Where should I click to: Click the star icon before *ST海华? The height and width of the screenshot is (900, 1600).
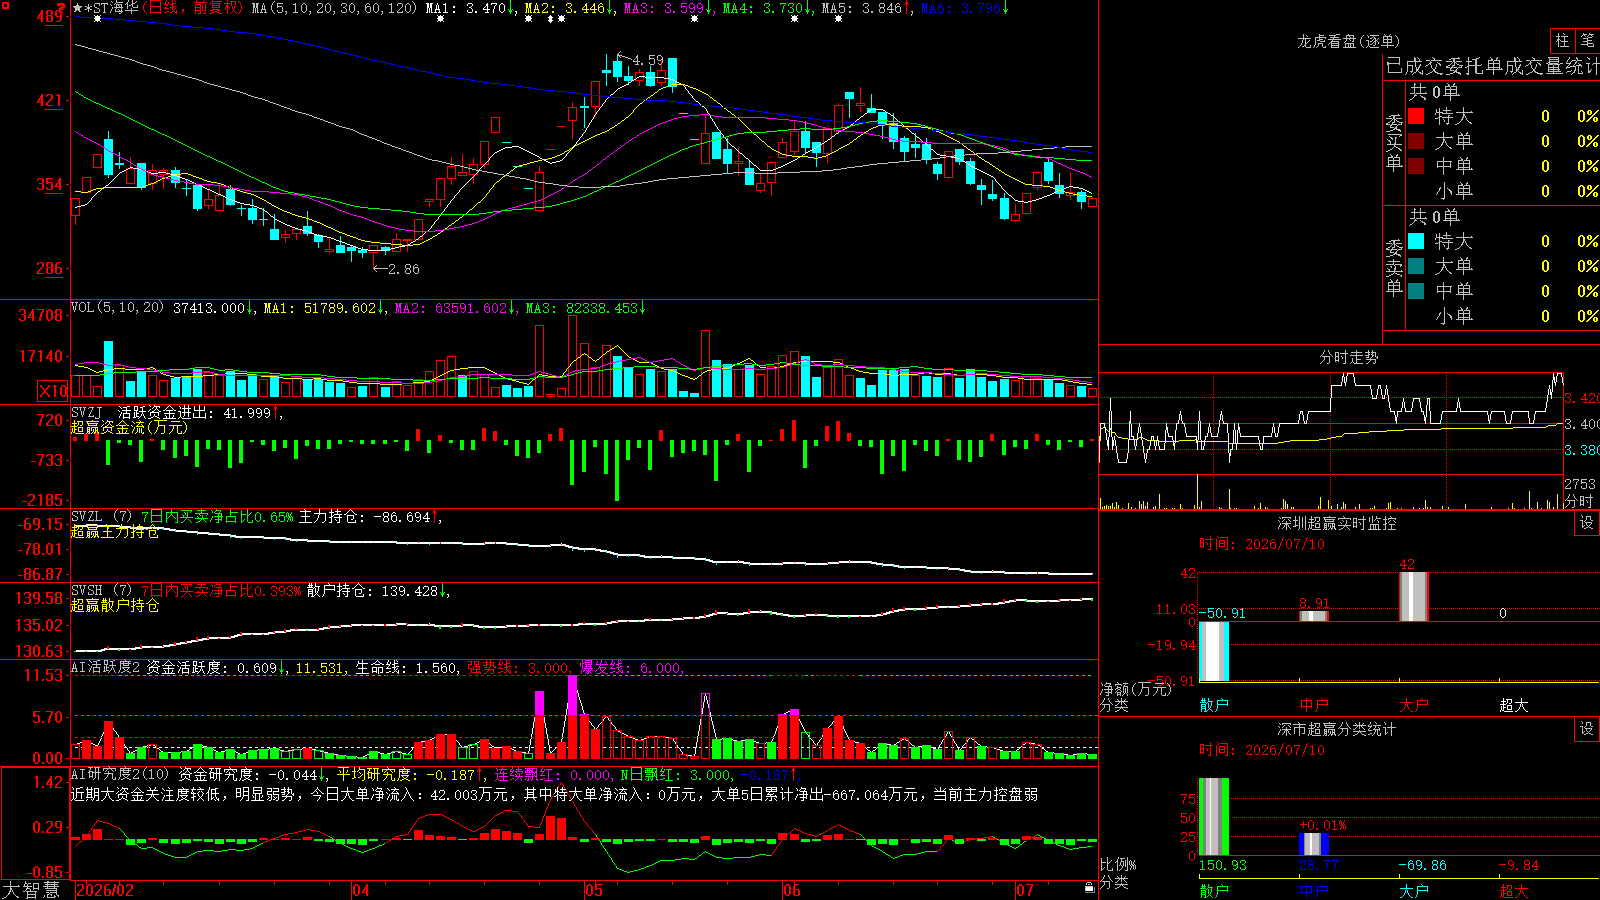coord(78,8)
